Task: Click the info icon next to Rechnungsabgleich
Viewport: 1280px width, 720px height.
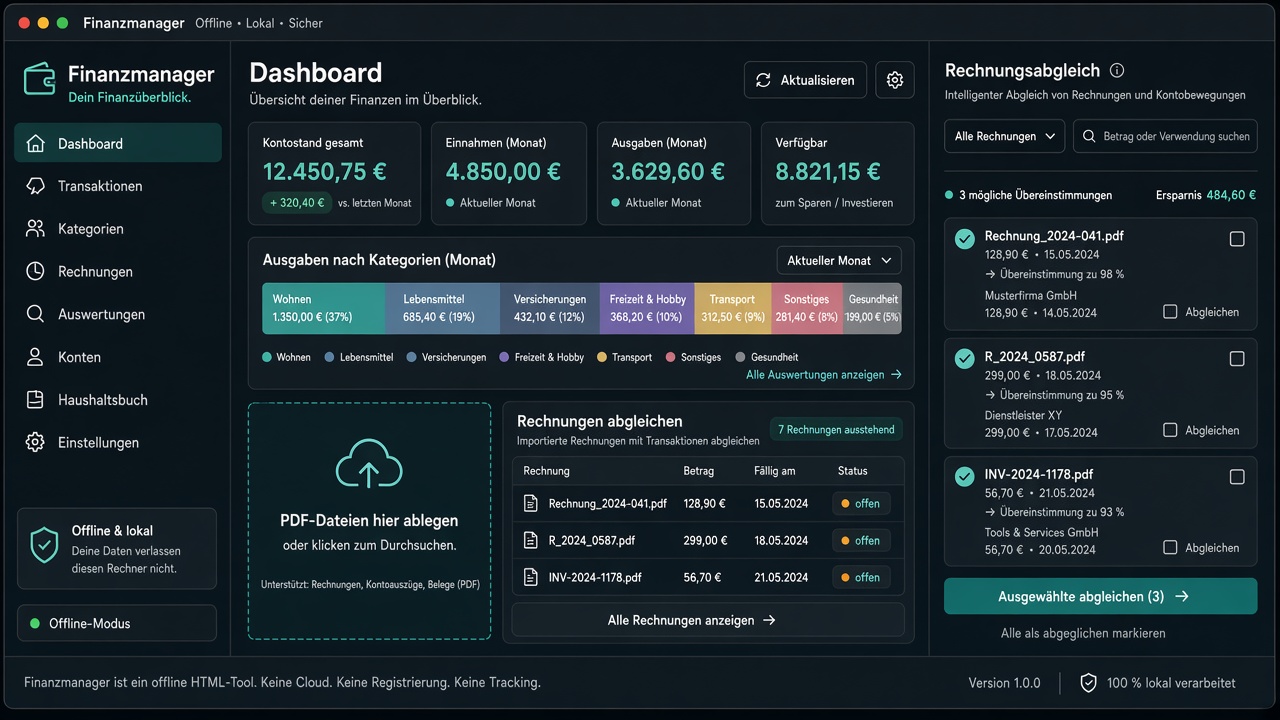Action: (1117, 70)
